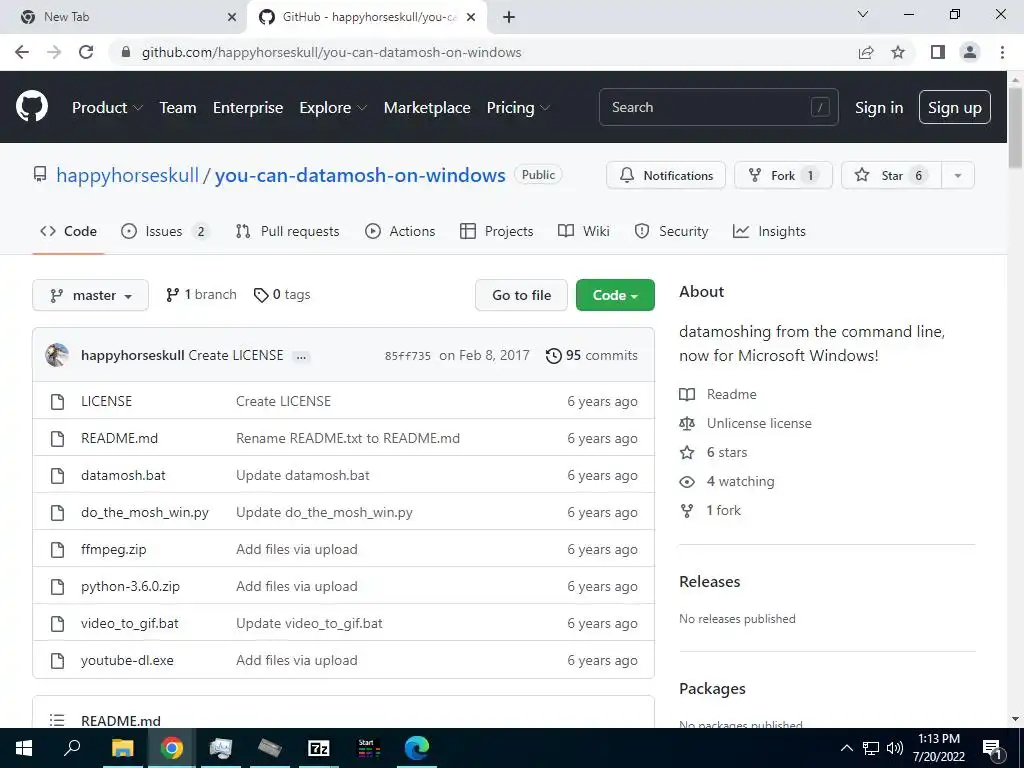Switch to the Pull requests tab

pyautogui.click(x=287, y=231)
